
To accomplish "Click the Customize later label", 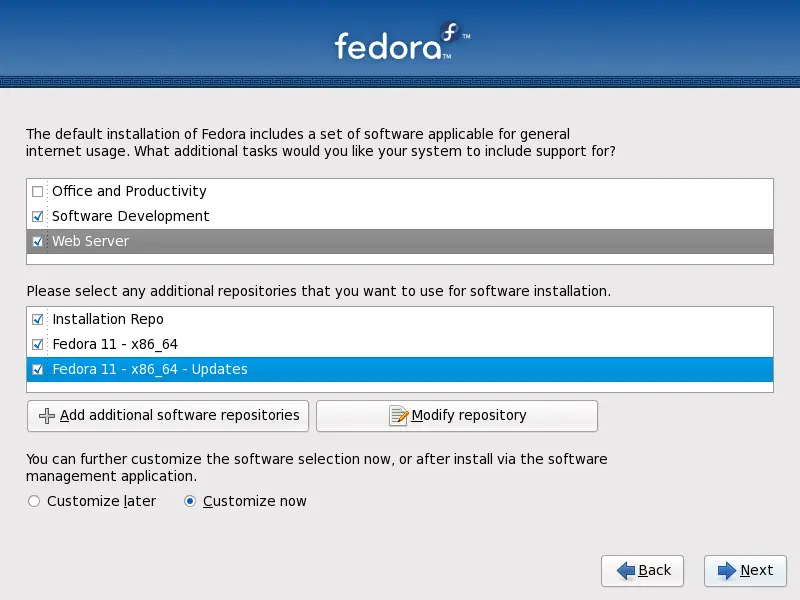I will click(x=102, y=501).
